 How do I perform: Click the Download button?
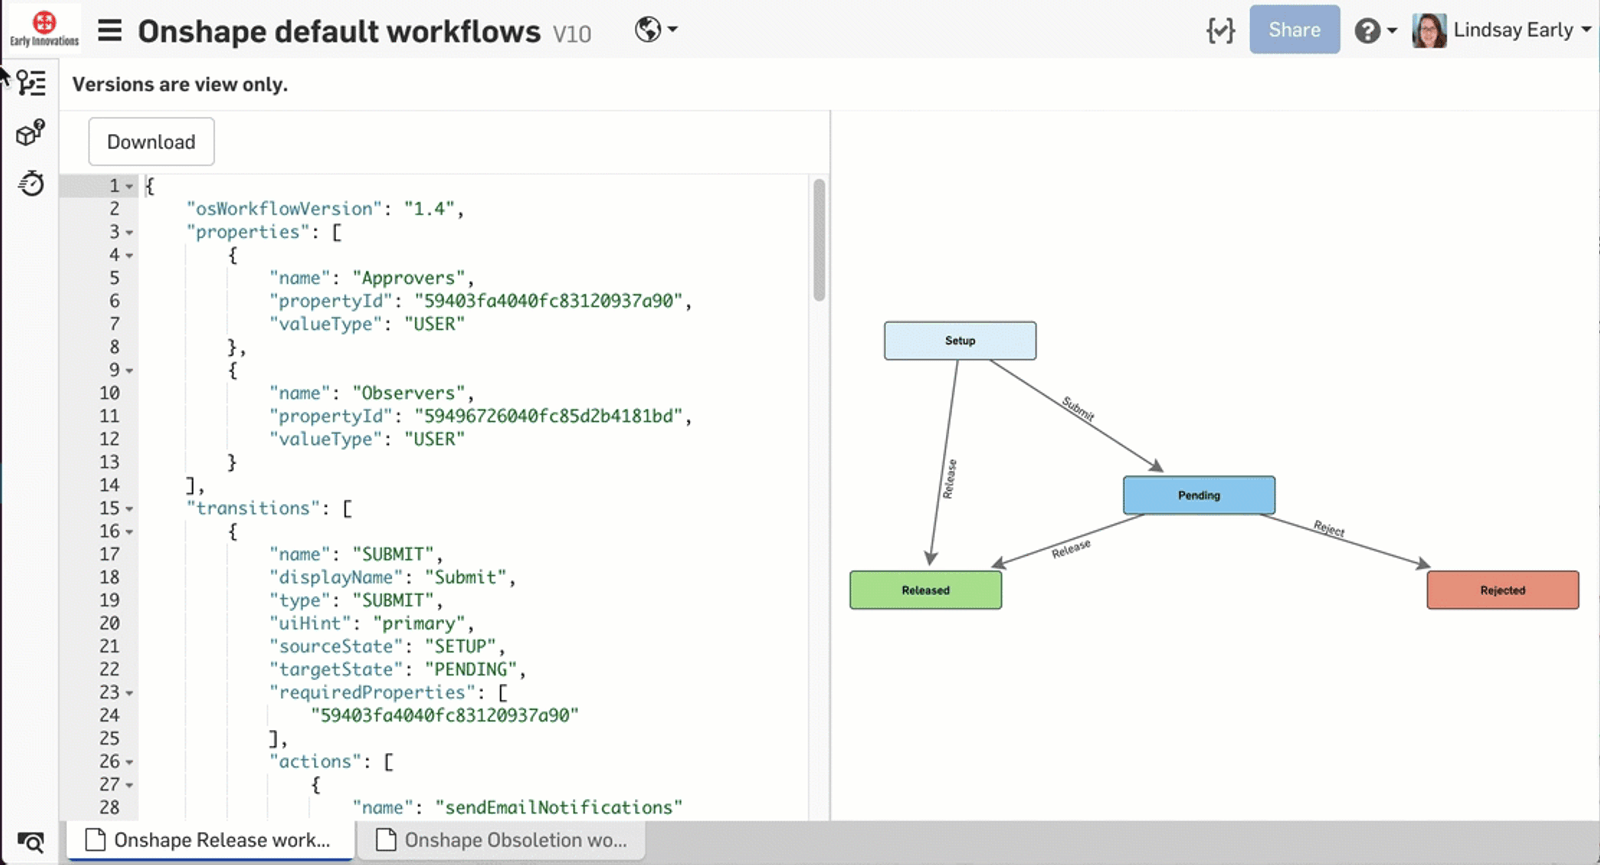click(x=151, y=142)
